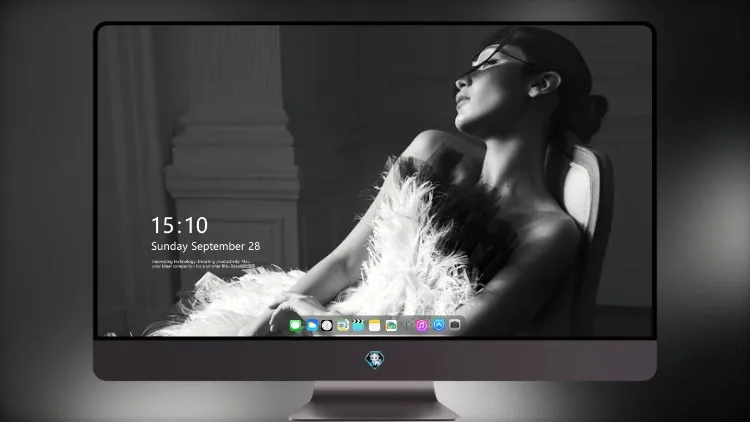Launch the yellow Notes app
The image size is (750, 422).
pyautogui.click(x=375, y=326)
